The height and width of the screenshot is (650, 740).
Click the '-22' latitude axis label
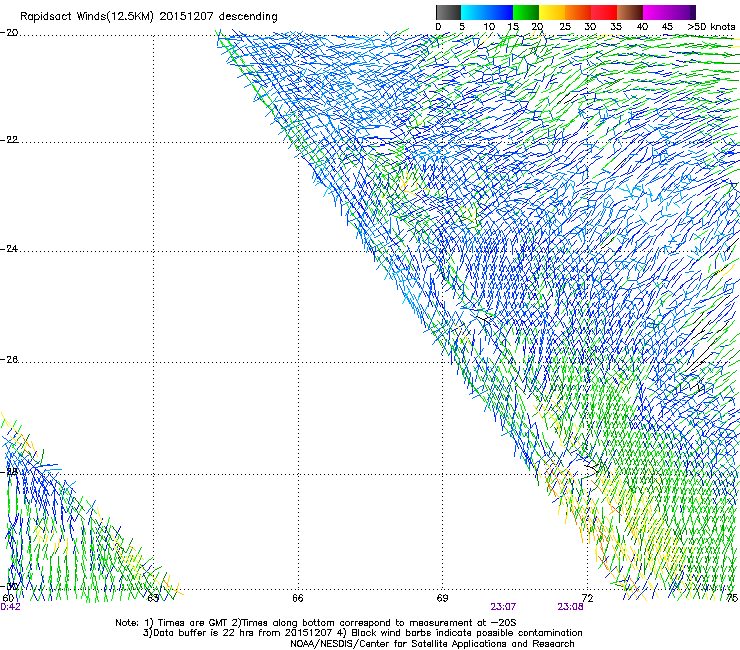pyautogui.click(x=10, y=140)
